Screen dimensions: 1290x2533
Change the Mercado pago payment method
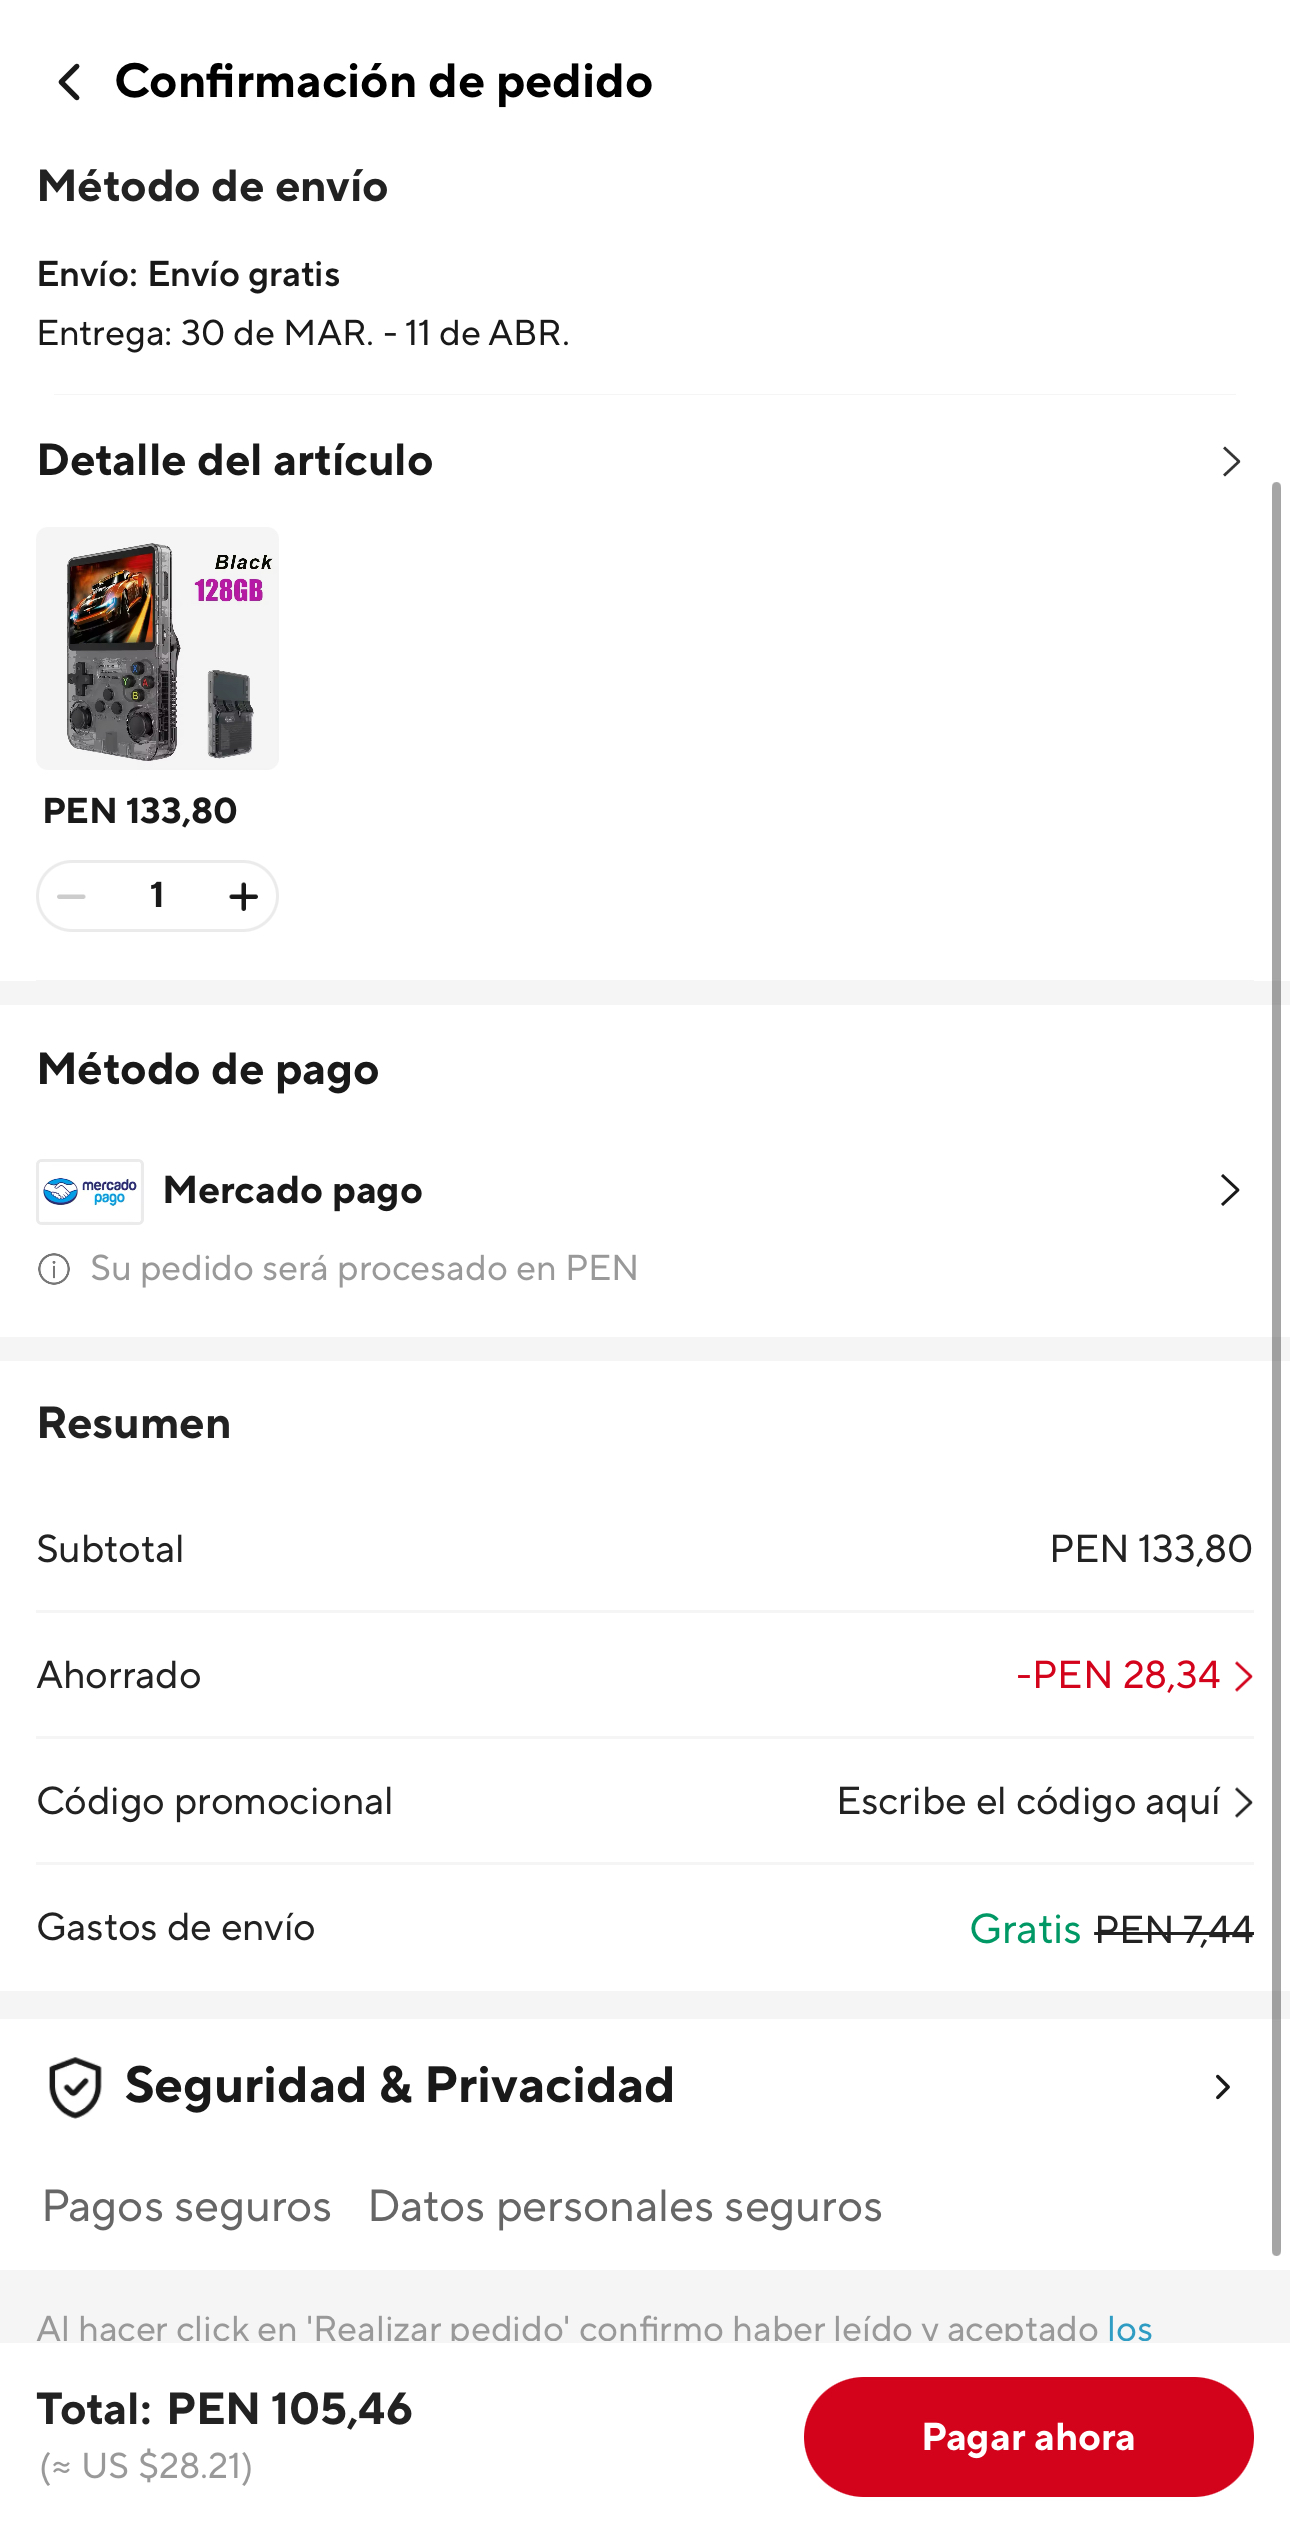1229,1190
